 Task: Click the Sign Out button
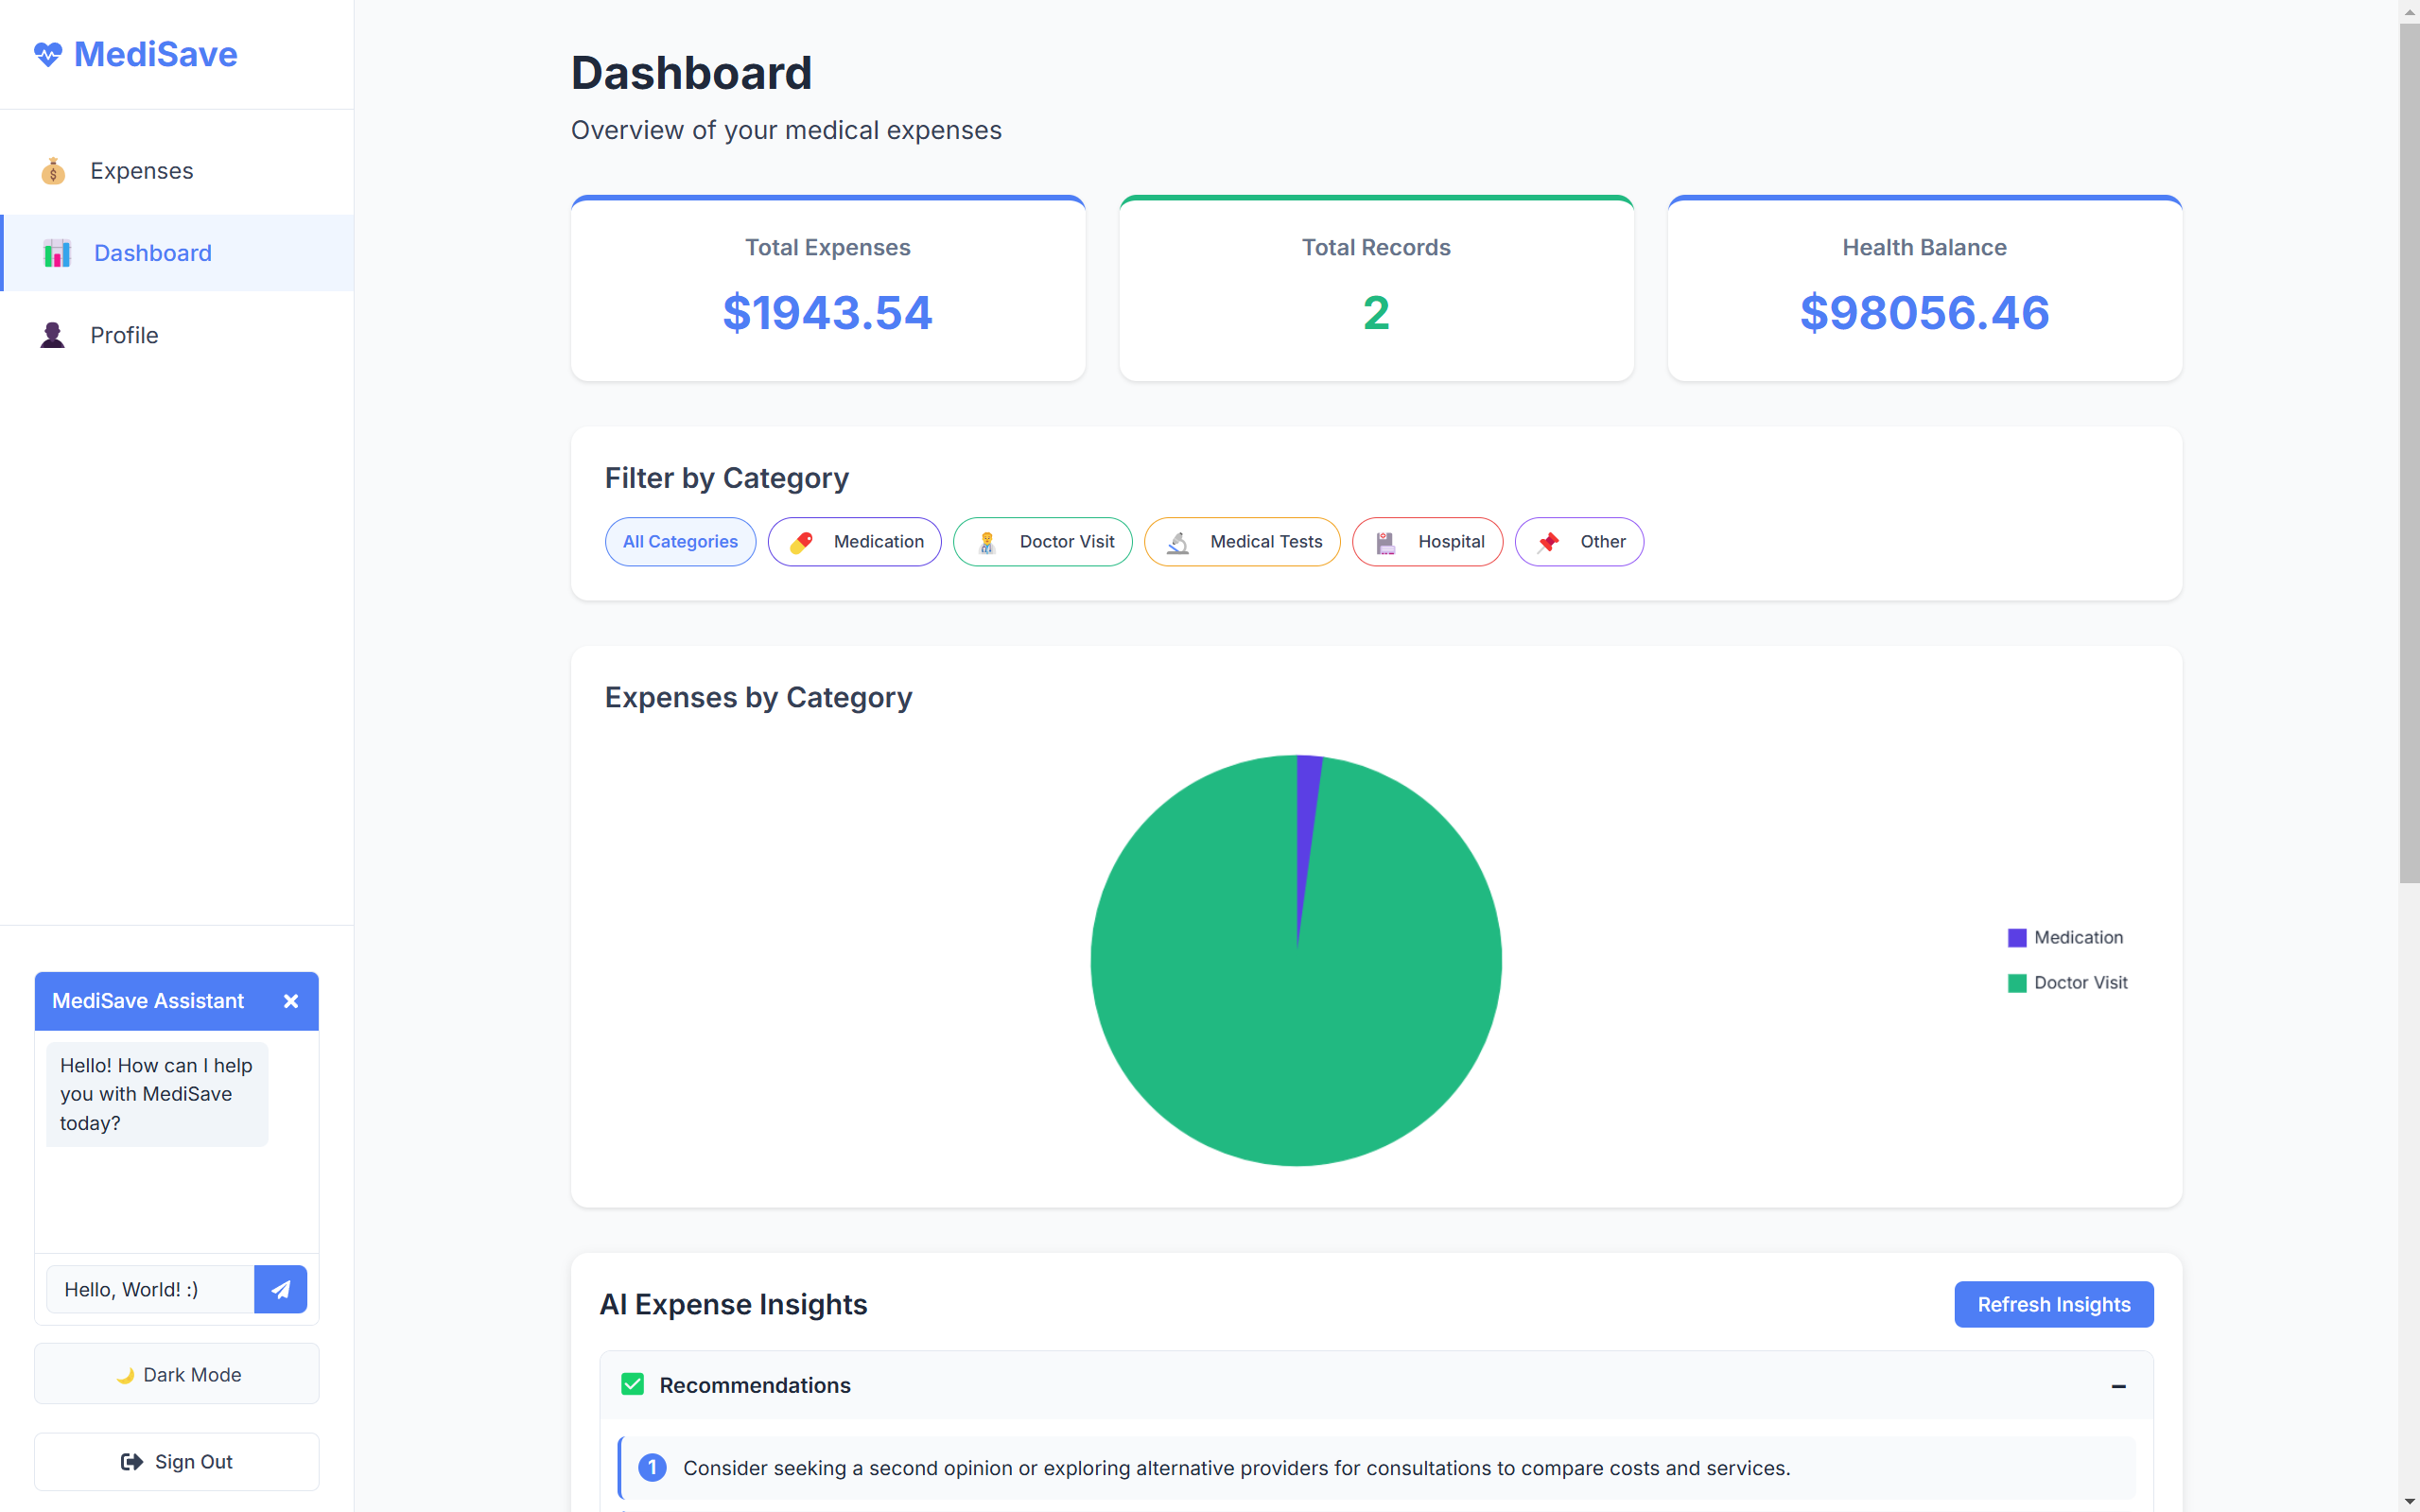[177, 1461]
